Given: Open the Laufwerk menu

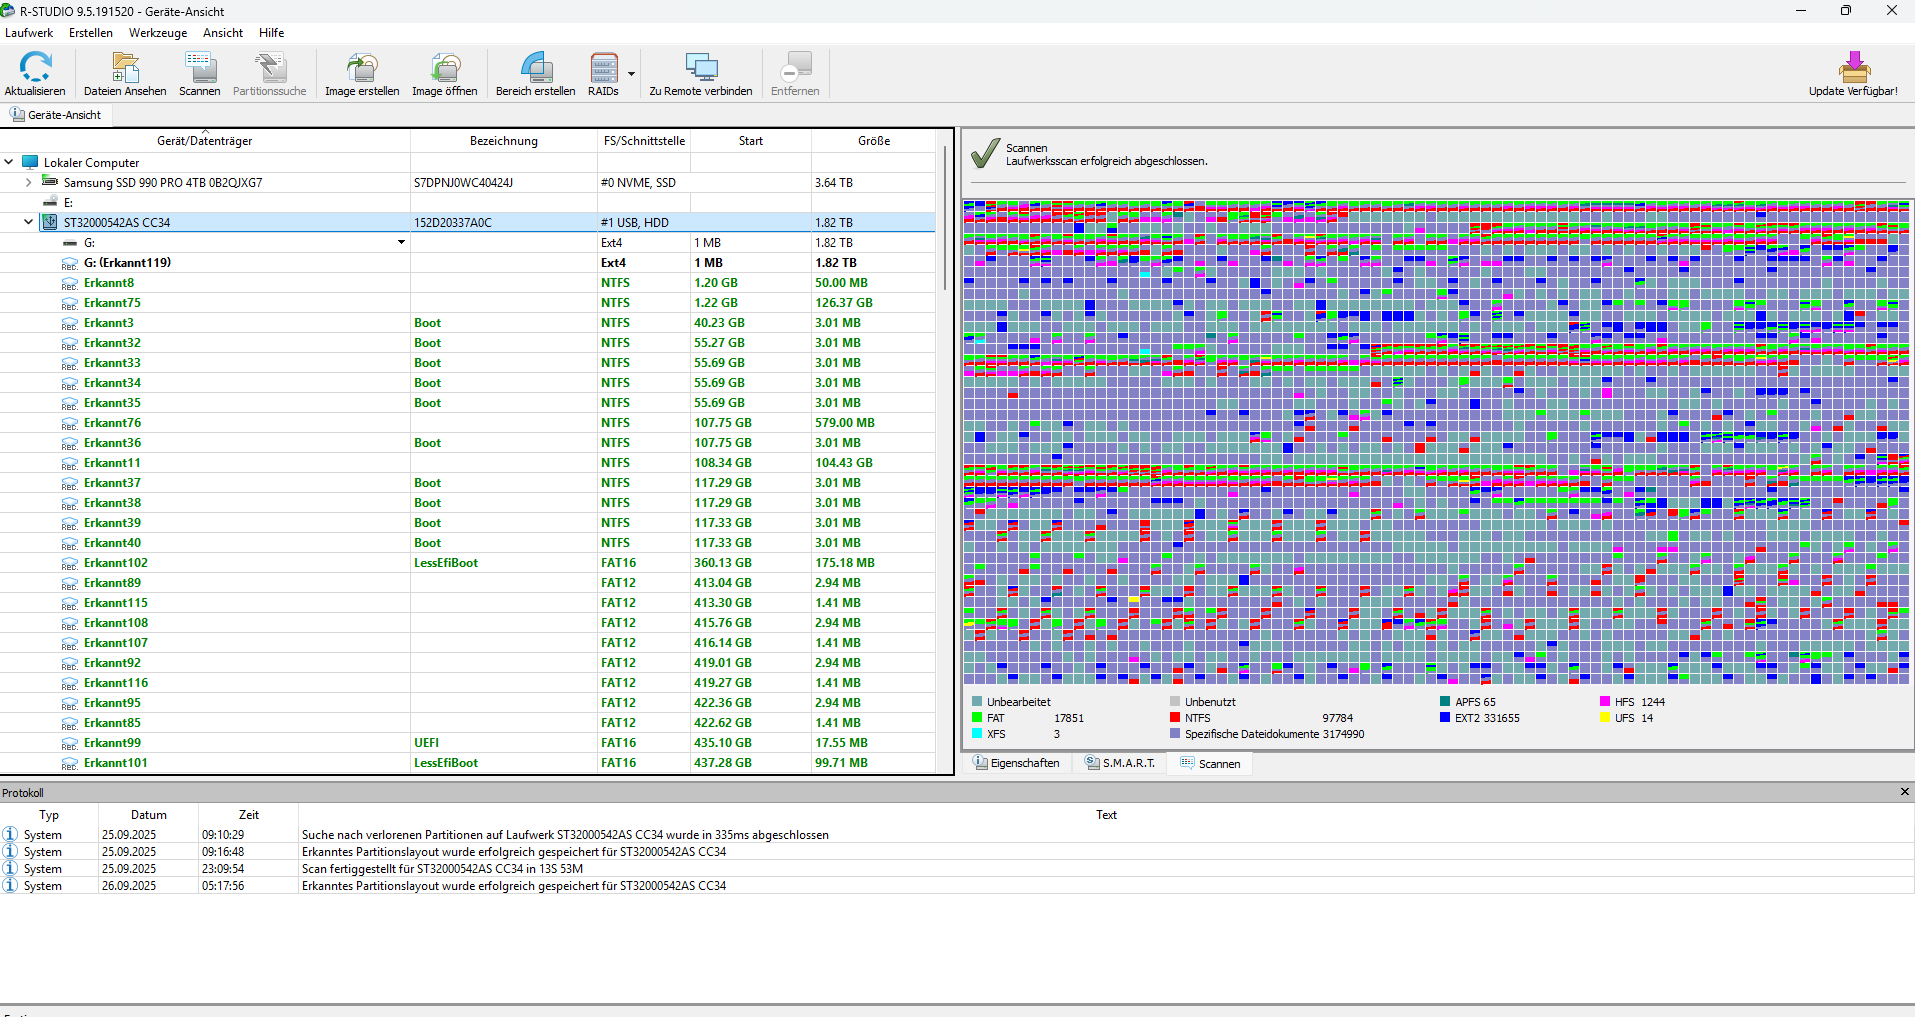Looking at the screenshot, I should coord(29,33).
